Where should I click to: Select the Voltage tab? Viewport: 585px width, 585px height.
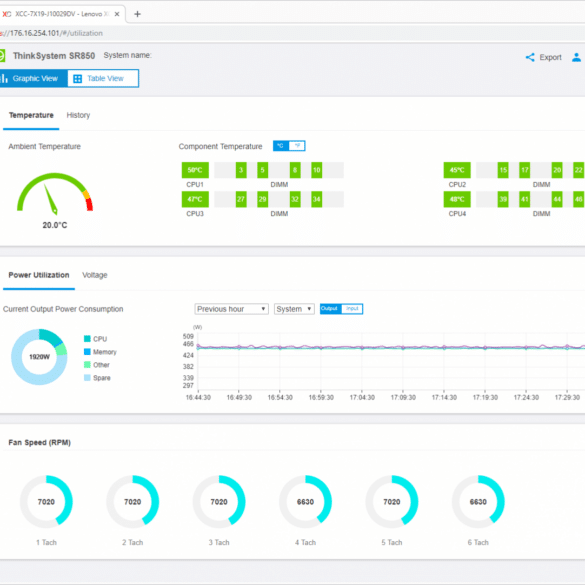coord(95,275)
